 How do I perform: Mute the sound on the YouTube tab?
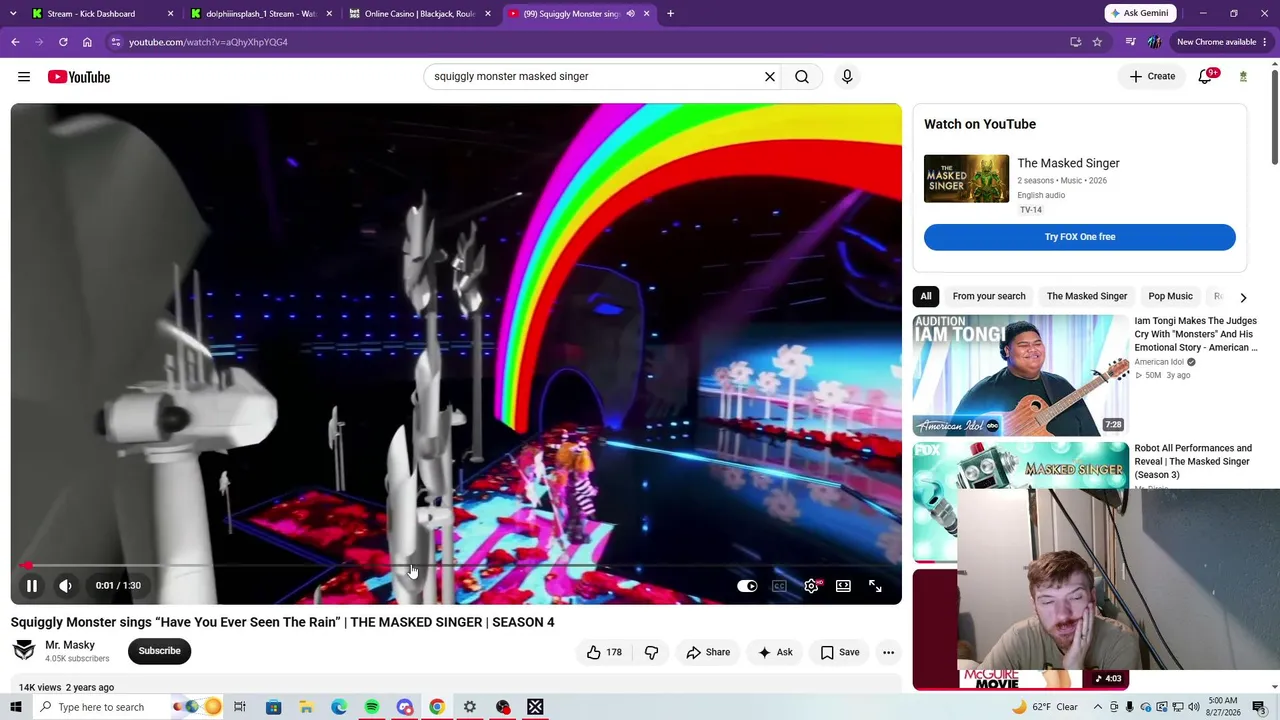point(631,14)
